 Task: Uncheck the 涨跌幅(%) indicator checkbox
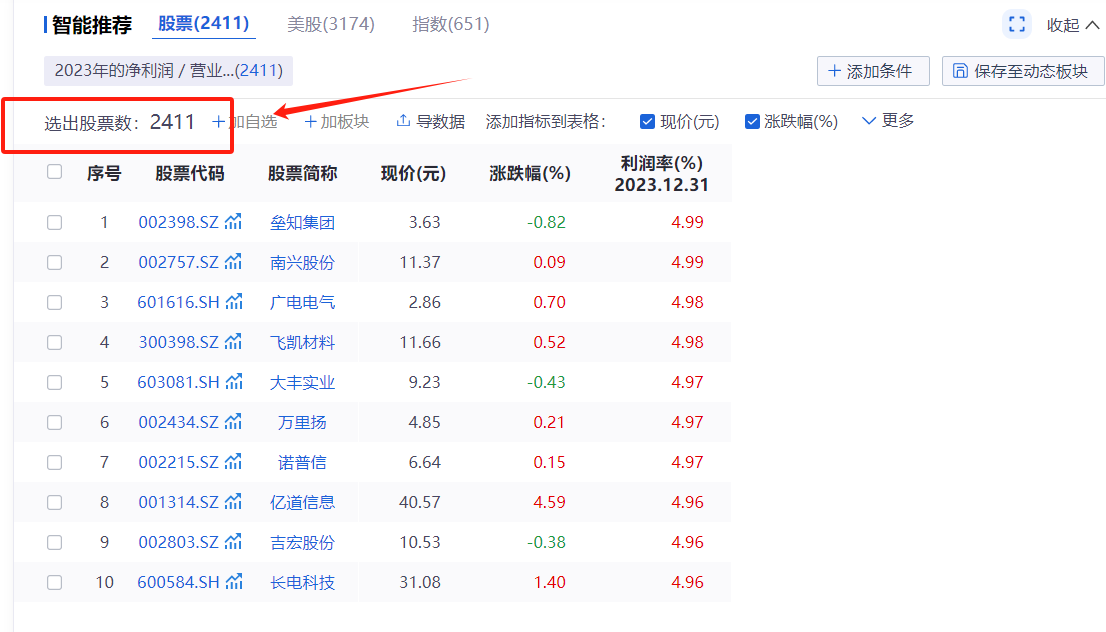point(752,122)
